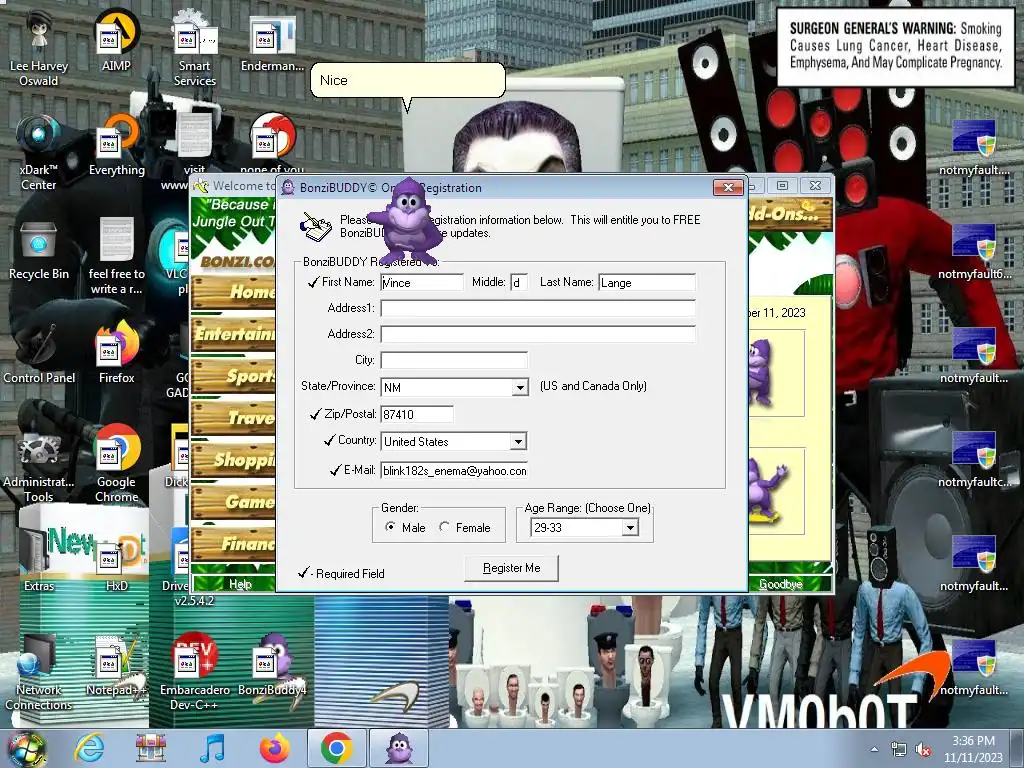The width and height of the screenshot is (1024, 768).
Task: Open the Shopping section in Bonzi window
Action: click(233, 459)
